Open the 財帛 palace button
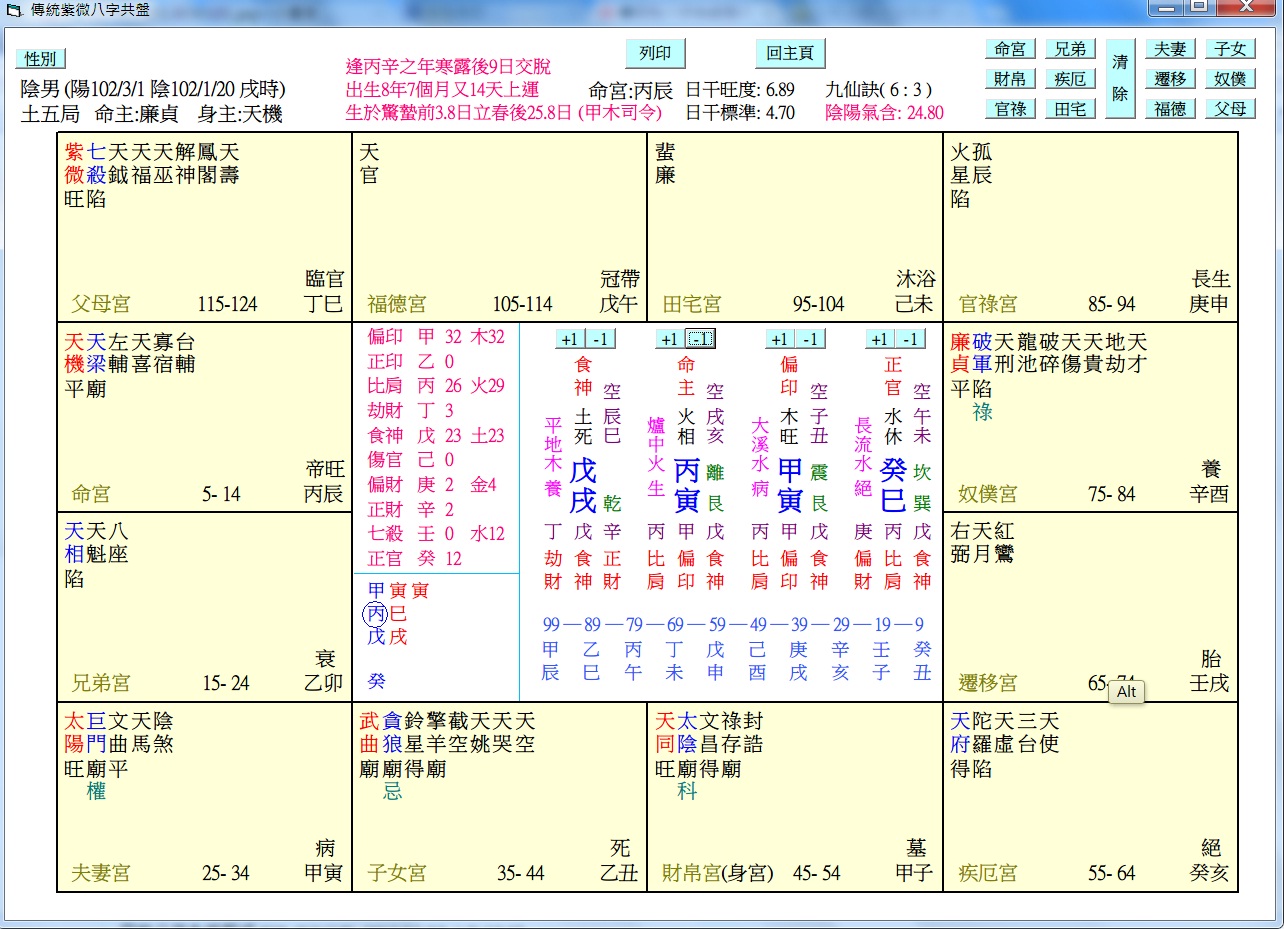This screenshot has height=929, width=1284. click(1010, 79)
